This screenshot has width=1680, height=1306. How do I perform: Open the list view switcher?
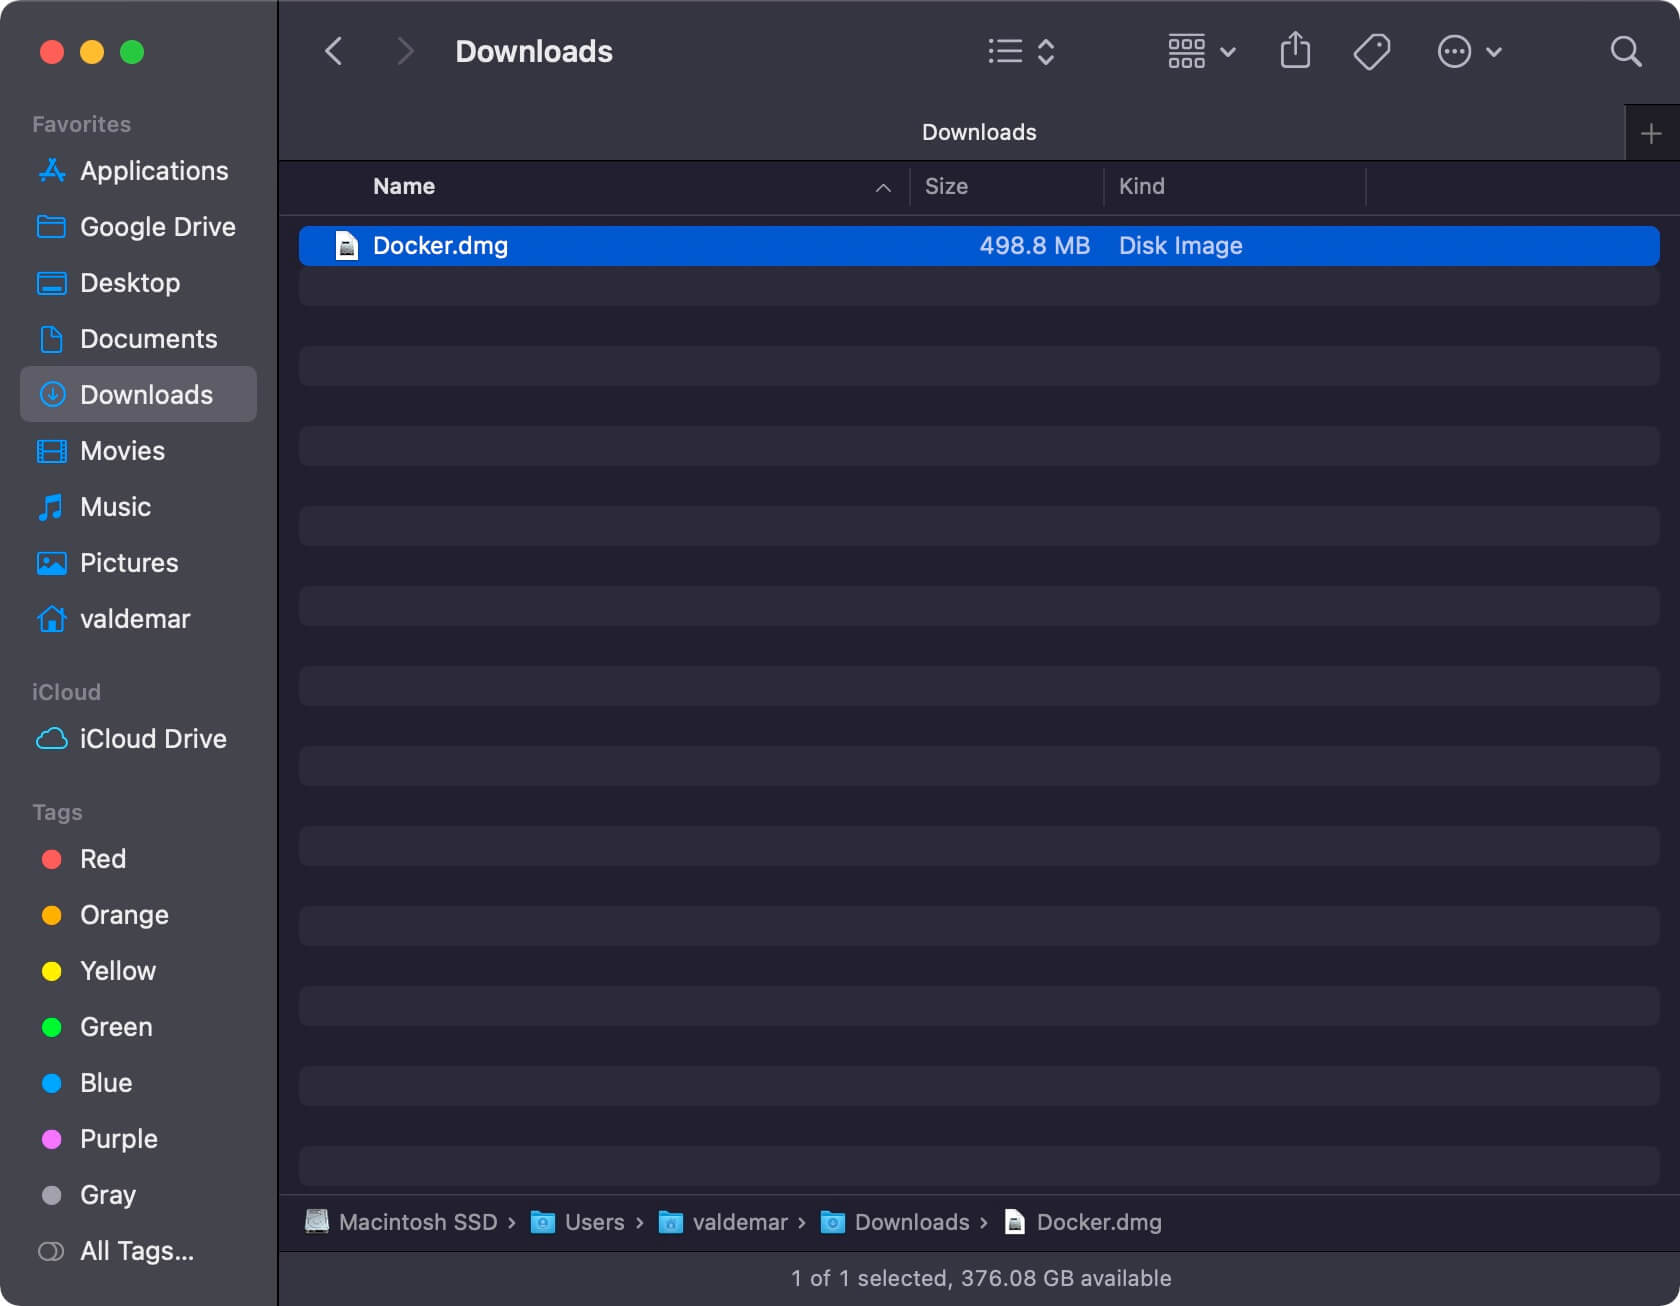[1021, 51]
